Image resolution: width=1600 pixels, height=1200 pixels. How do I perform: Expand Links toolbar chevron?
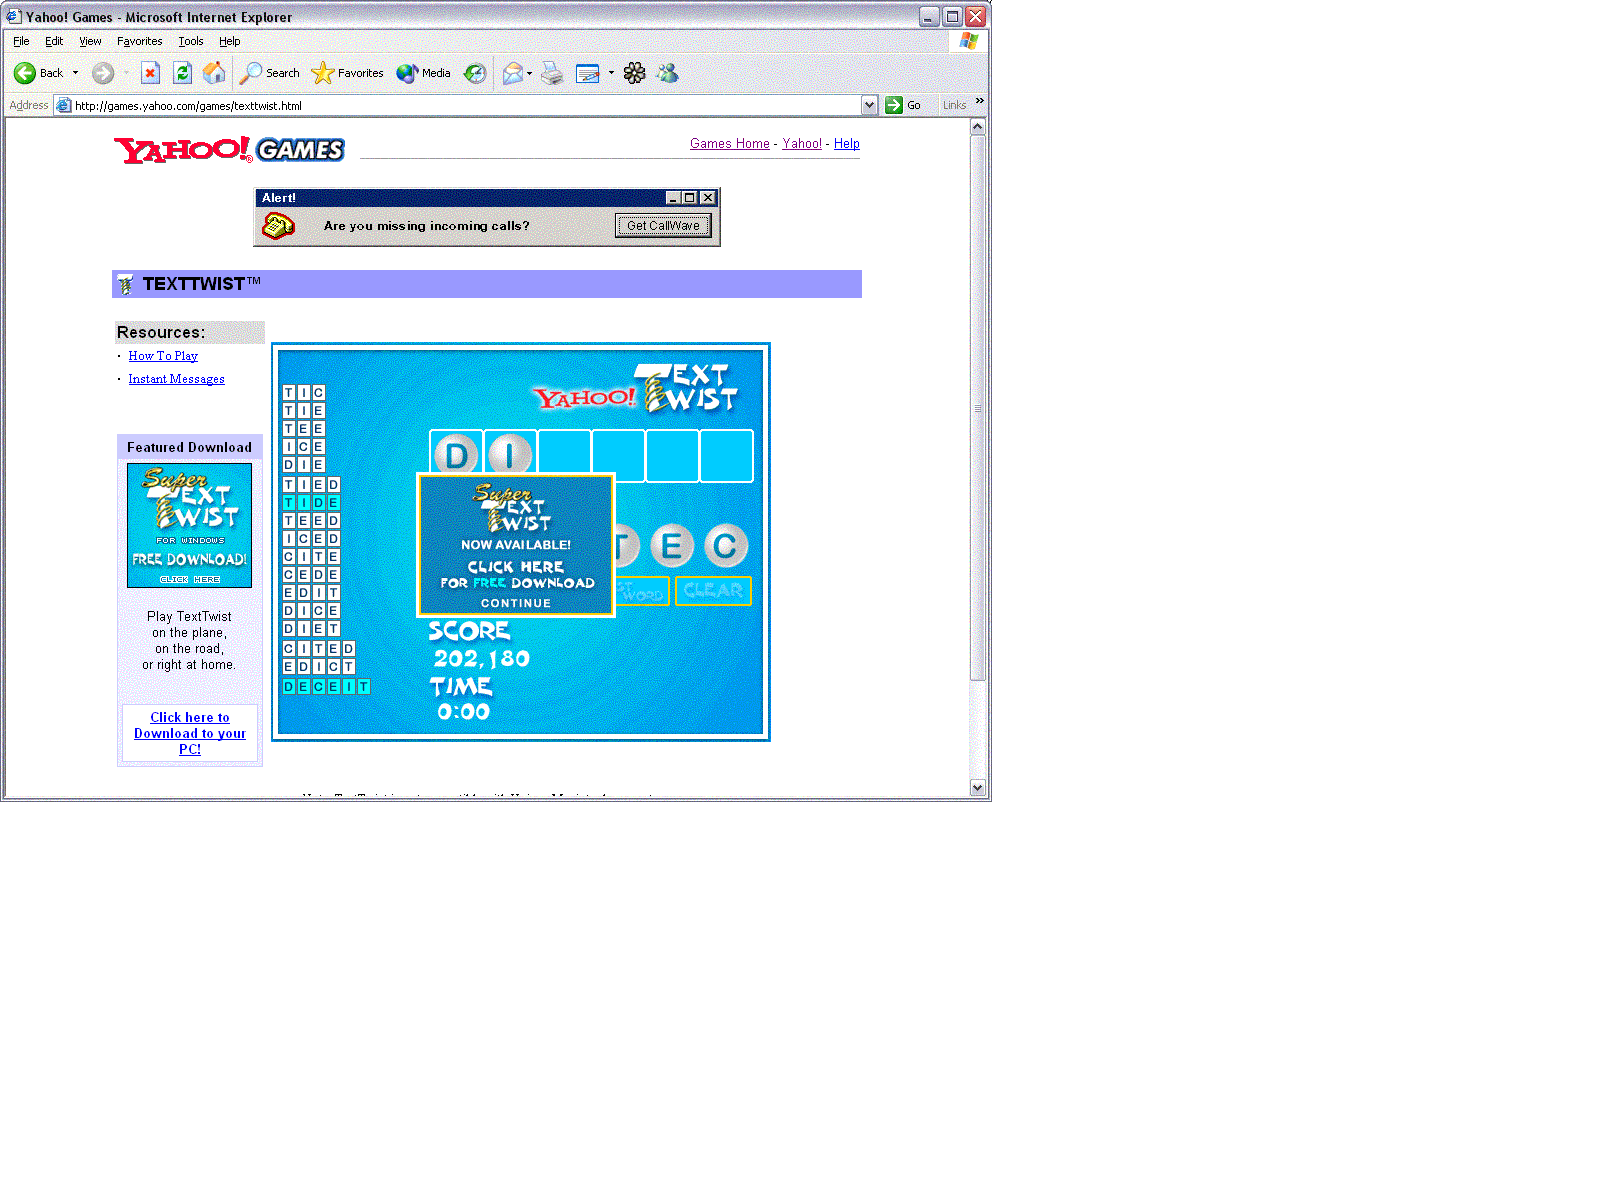[x=979, y=101]
